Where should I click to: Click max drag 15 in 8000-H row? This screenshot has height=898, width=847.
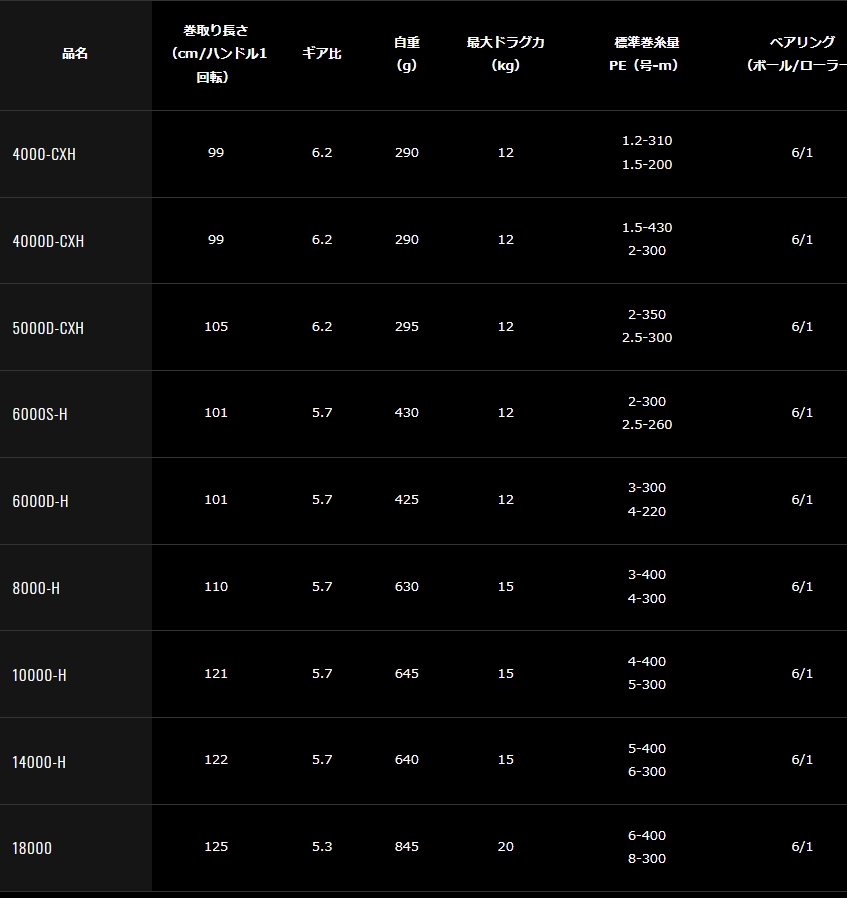506,586
